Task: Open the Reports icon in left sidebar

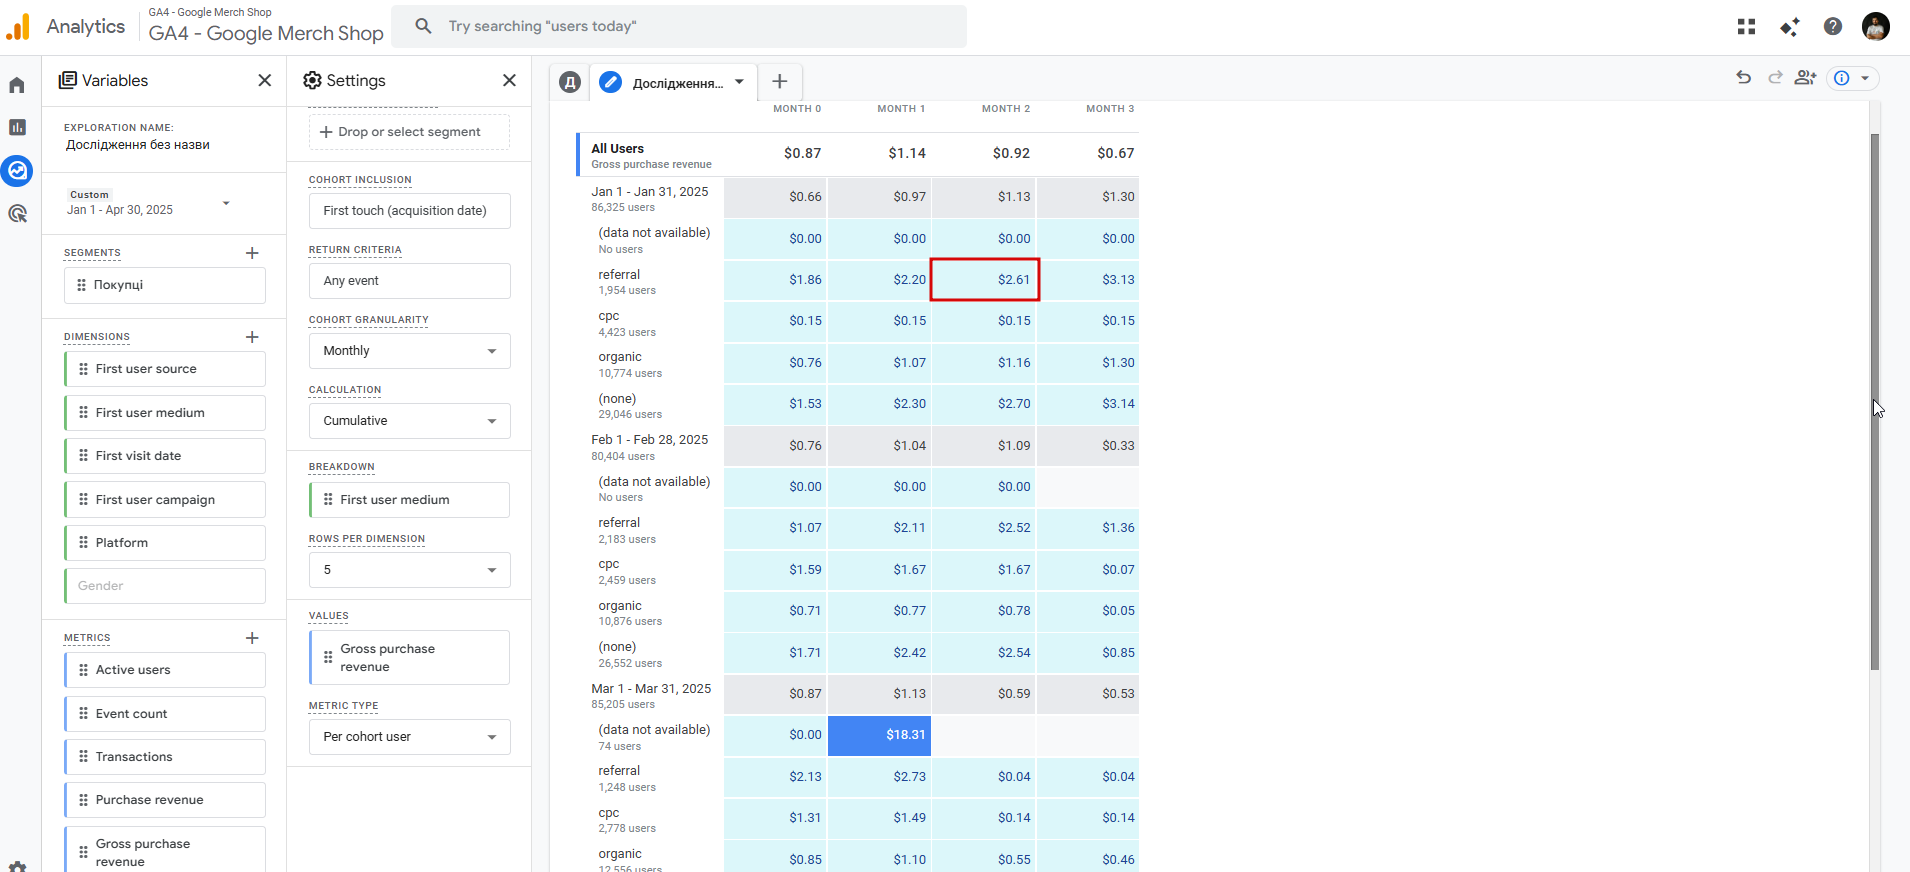Action: (17, 127)
